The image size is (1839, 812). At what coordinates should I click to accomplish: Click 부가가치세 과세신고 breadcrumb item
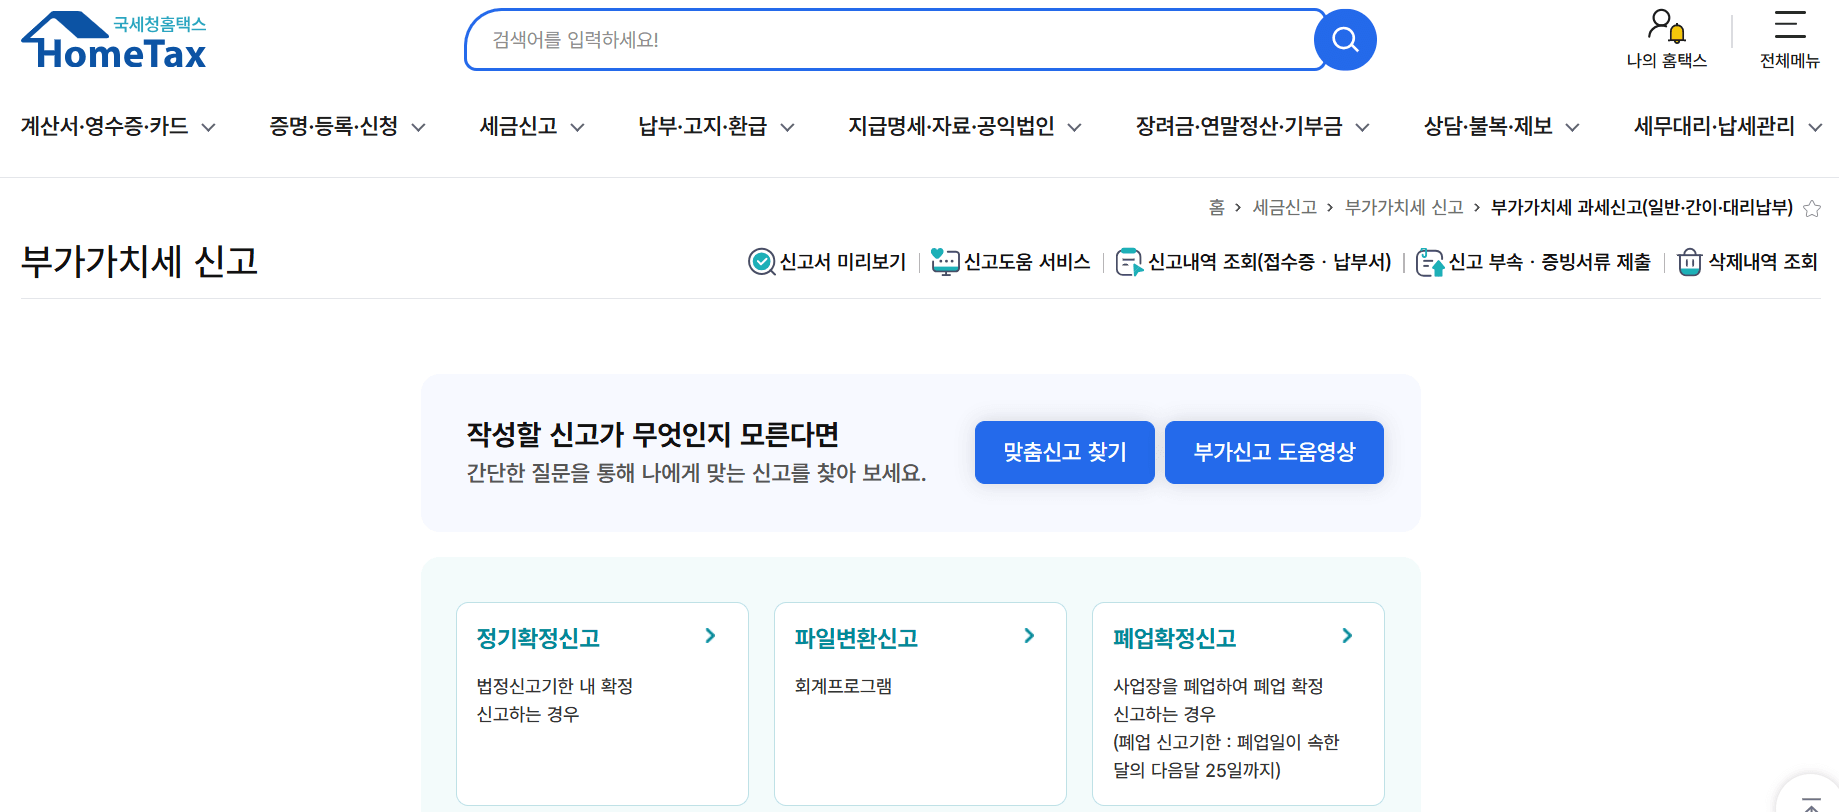pyautogui.click(x=1641, y=207)
